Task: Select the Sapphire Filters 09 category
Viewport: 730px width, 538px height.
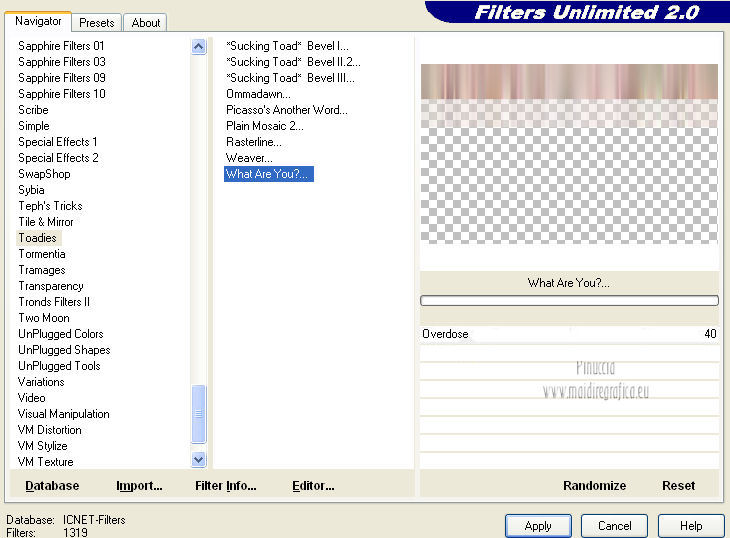Action: [62, 78]
